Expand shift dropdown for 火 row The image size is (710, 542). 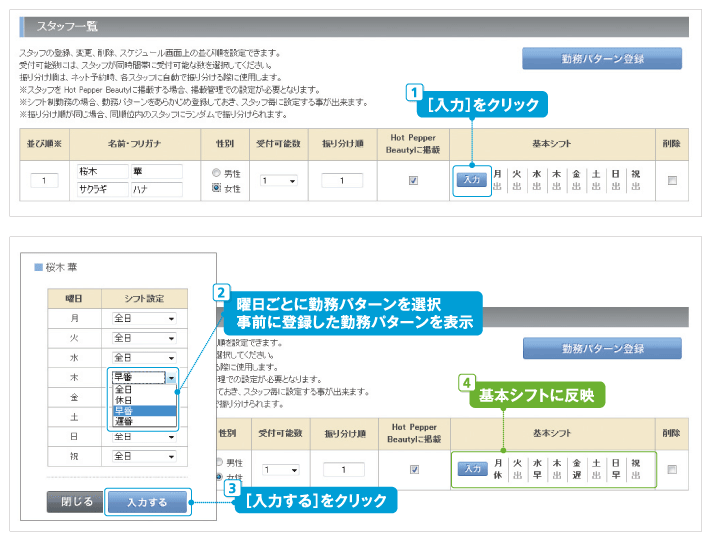pyautogui.click(x=144, y=337)
